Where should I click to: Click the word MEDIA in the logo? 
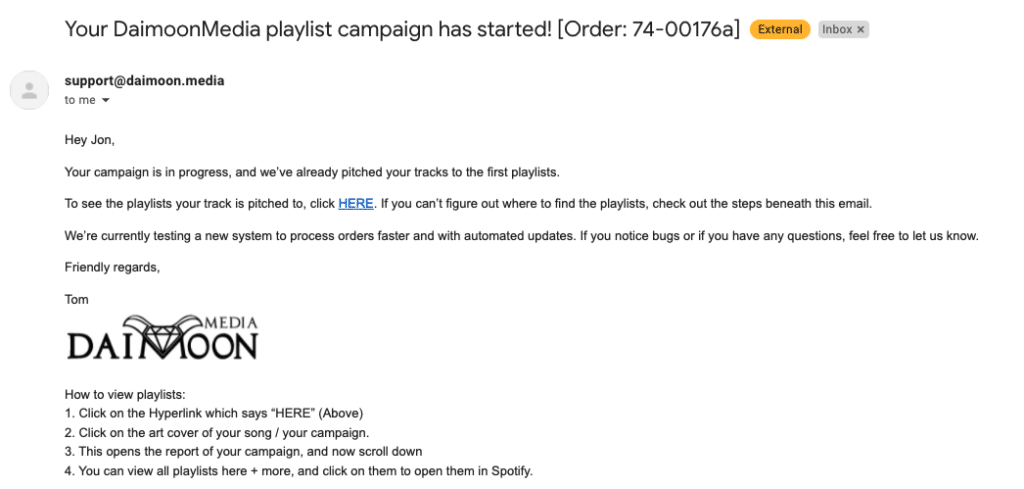(x=231, y=323)
